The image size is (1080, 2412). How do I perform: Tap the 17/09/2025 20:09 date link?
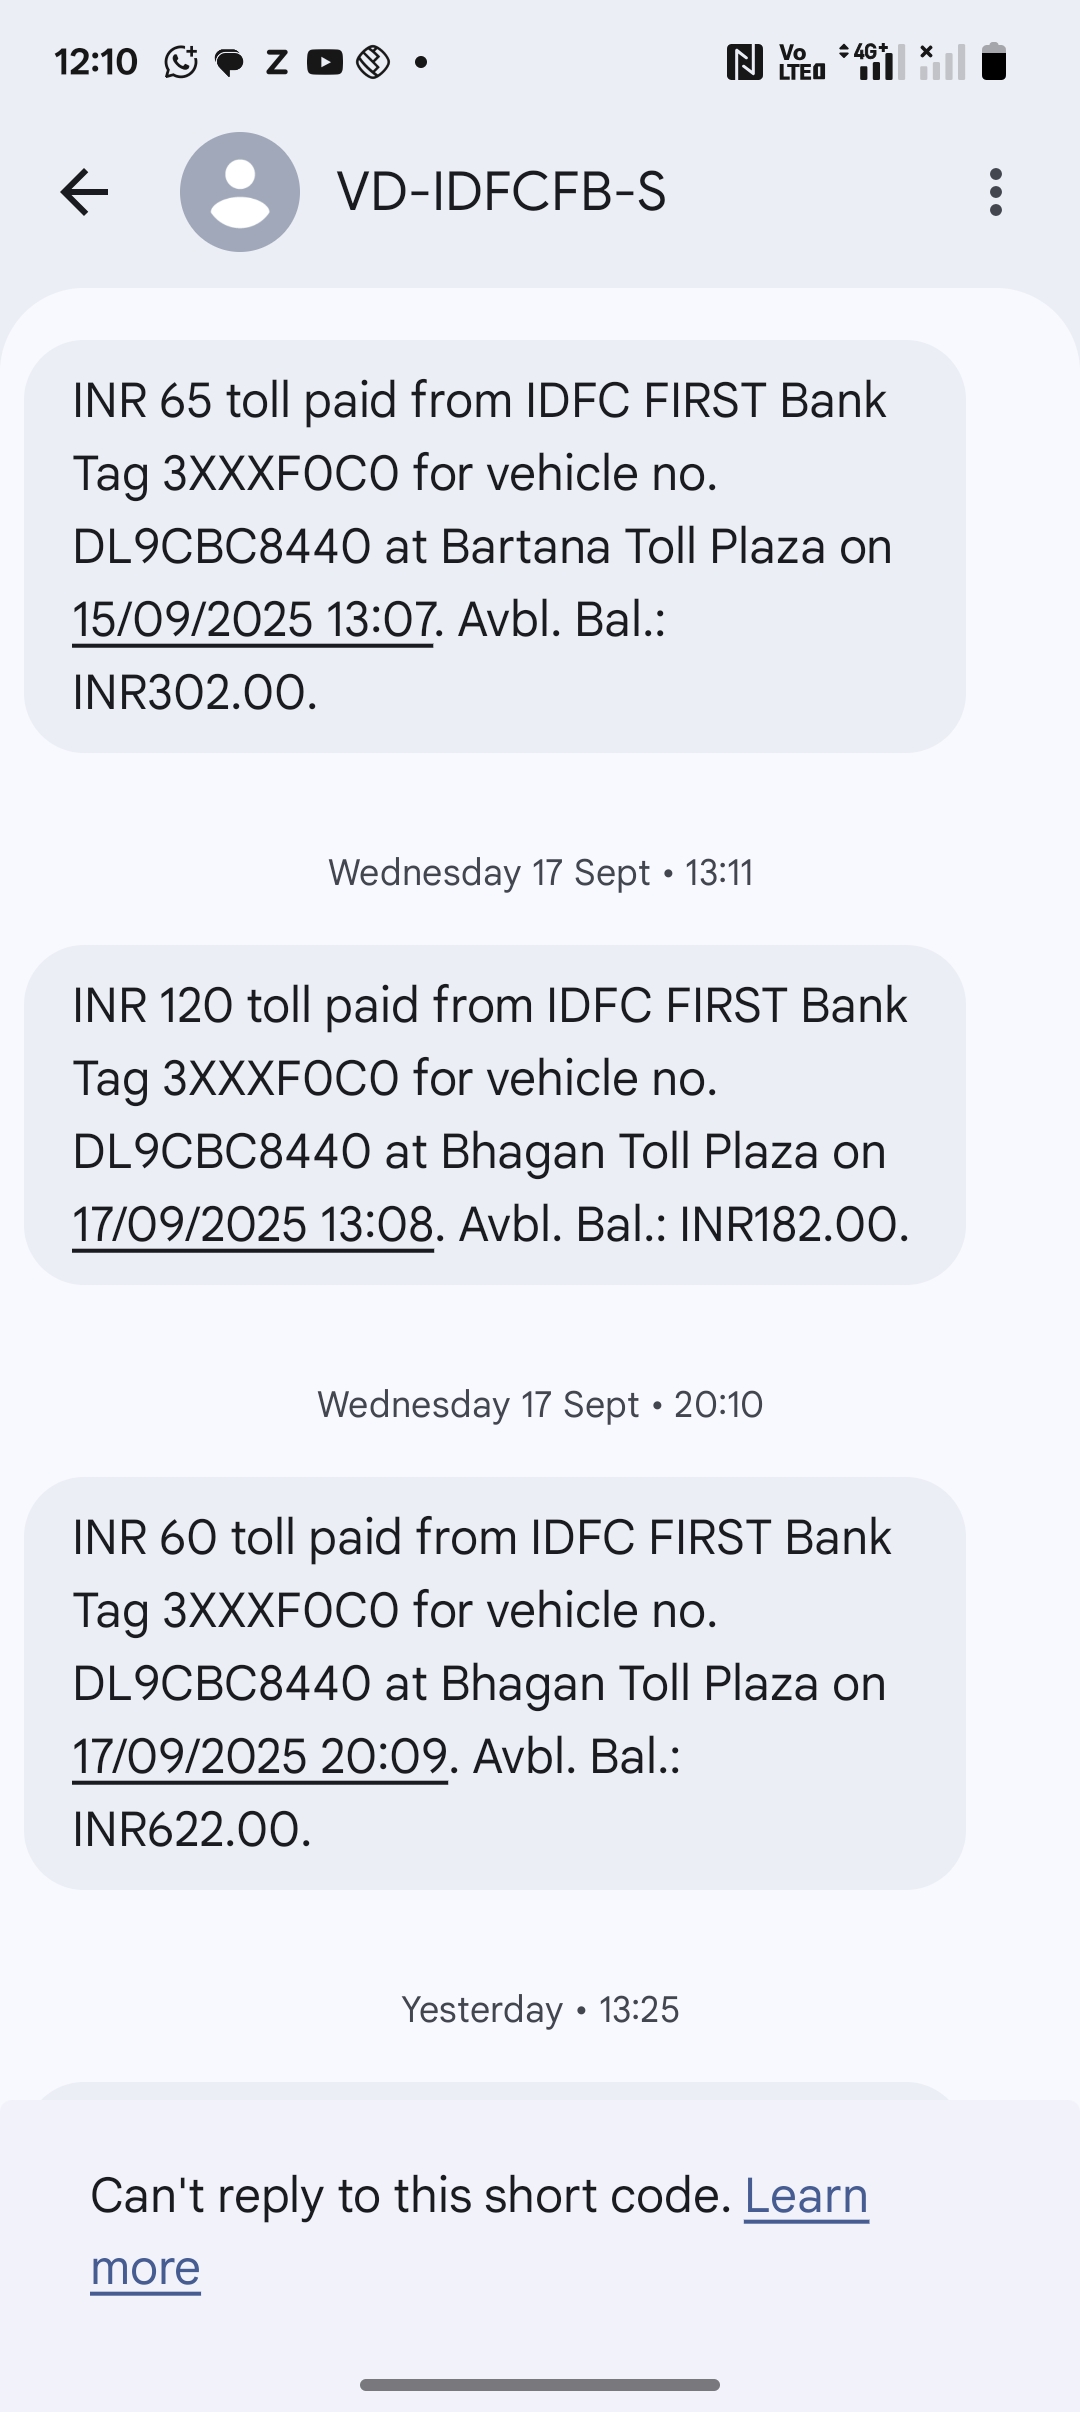[260, 1757]
